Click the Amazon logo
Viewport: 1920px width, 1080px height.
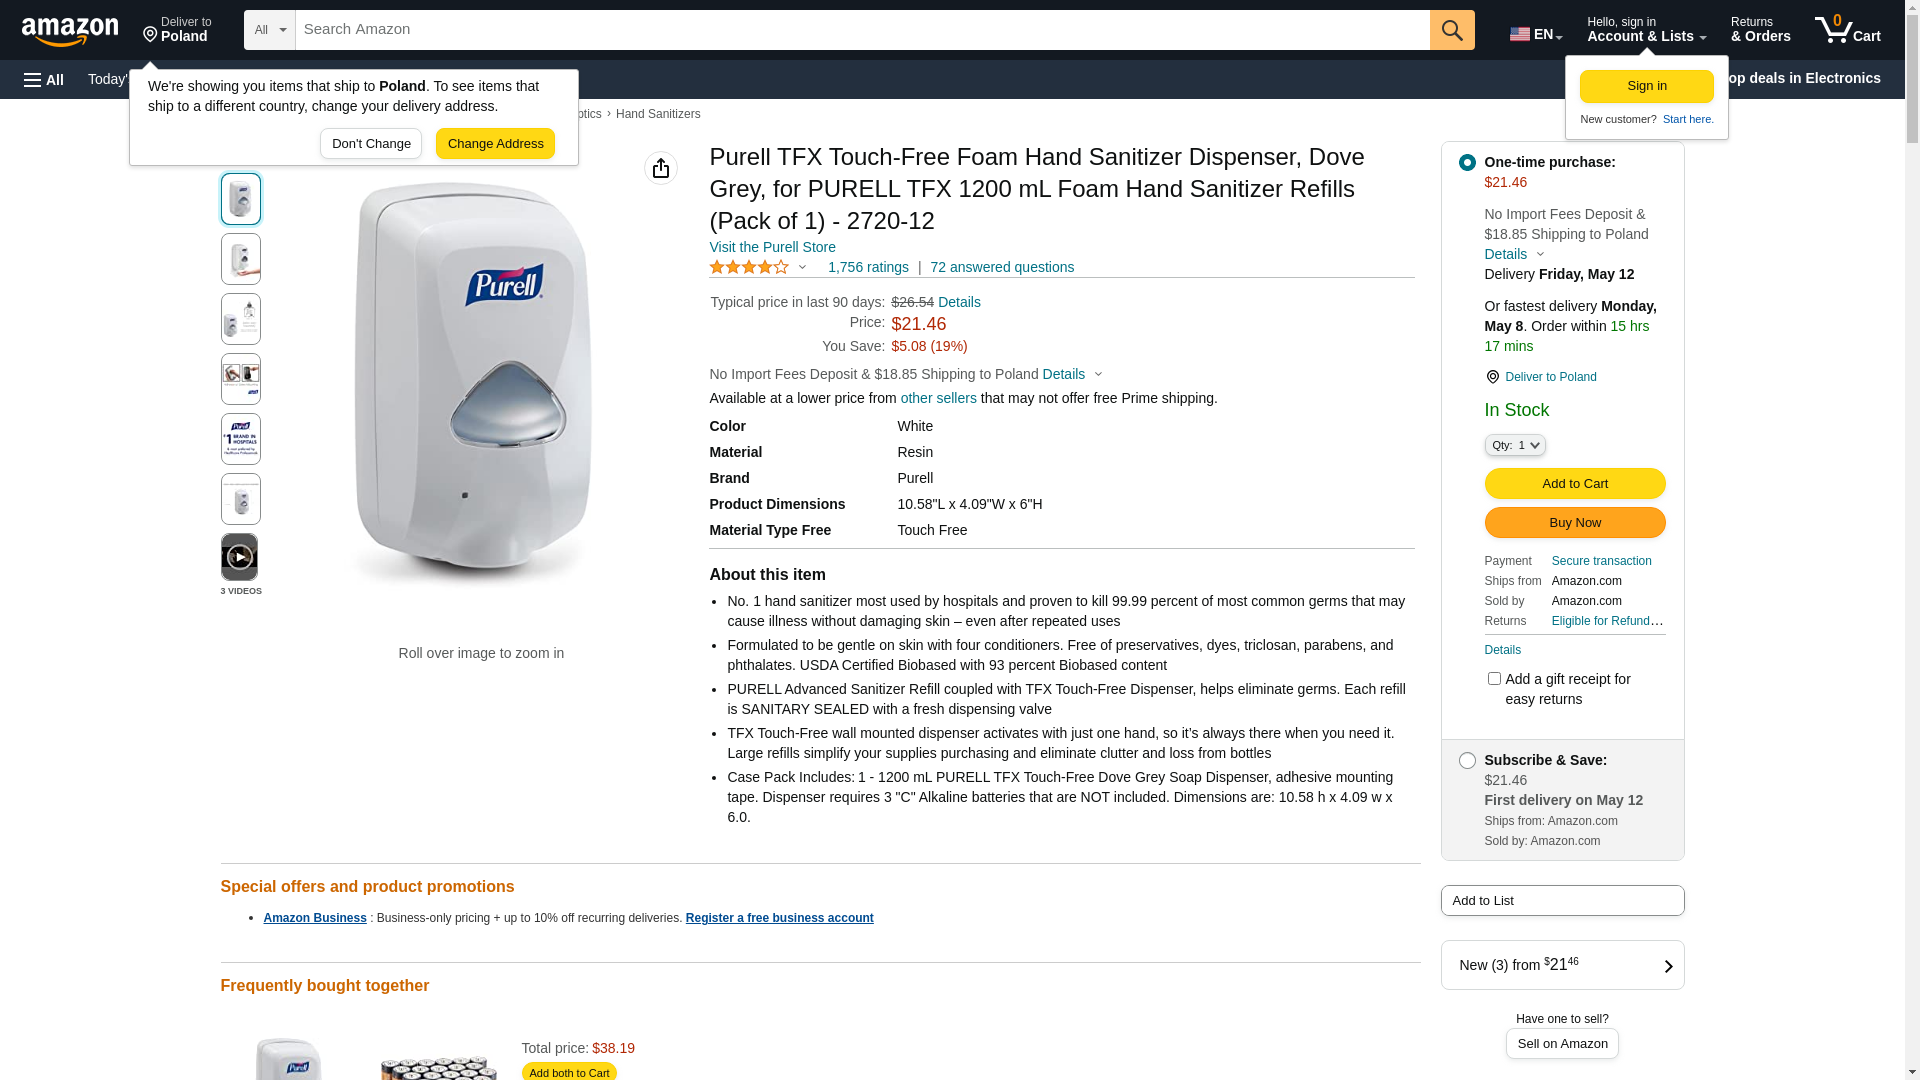[70, 31]
